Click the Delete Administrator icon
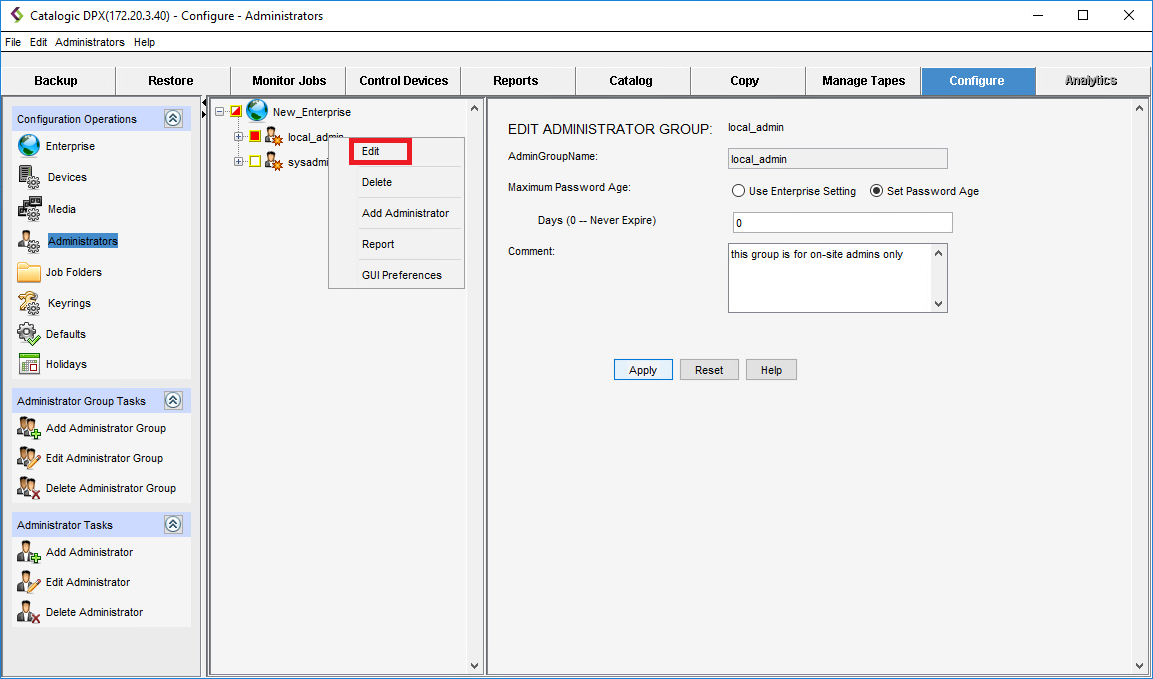The height and width of the screenshot is (679, 1153). [x=29, y=612]
